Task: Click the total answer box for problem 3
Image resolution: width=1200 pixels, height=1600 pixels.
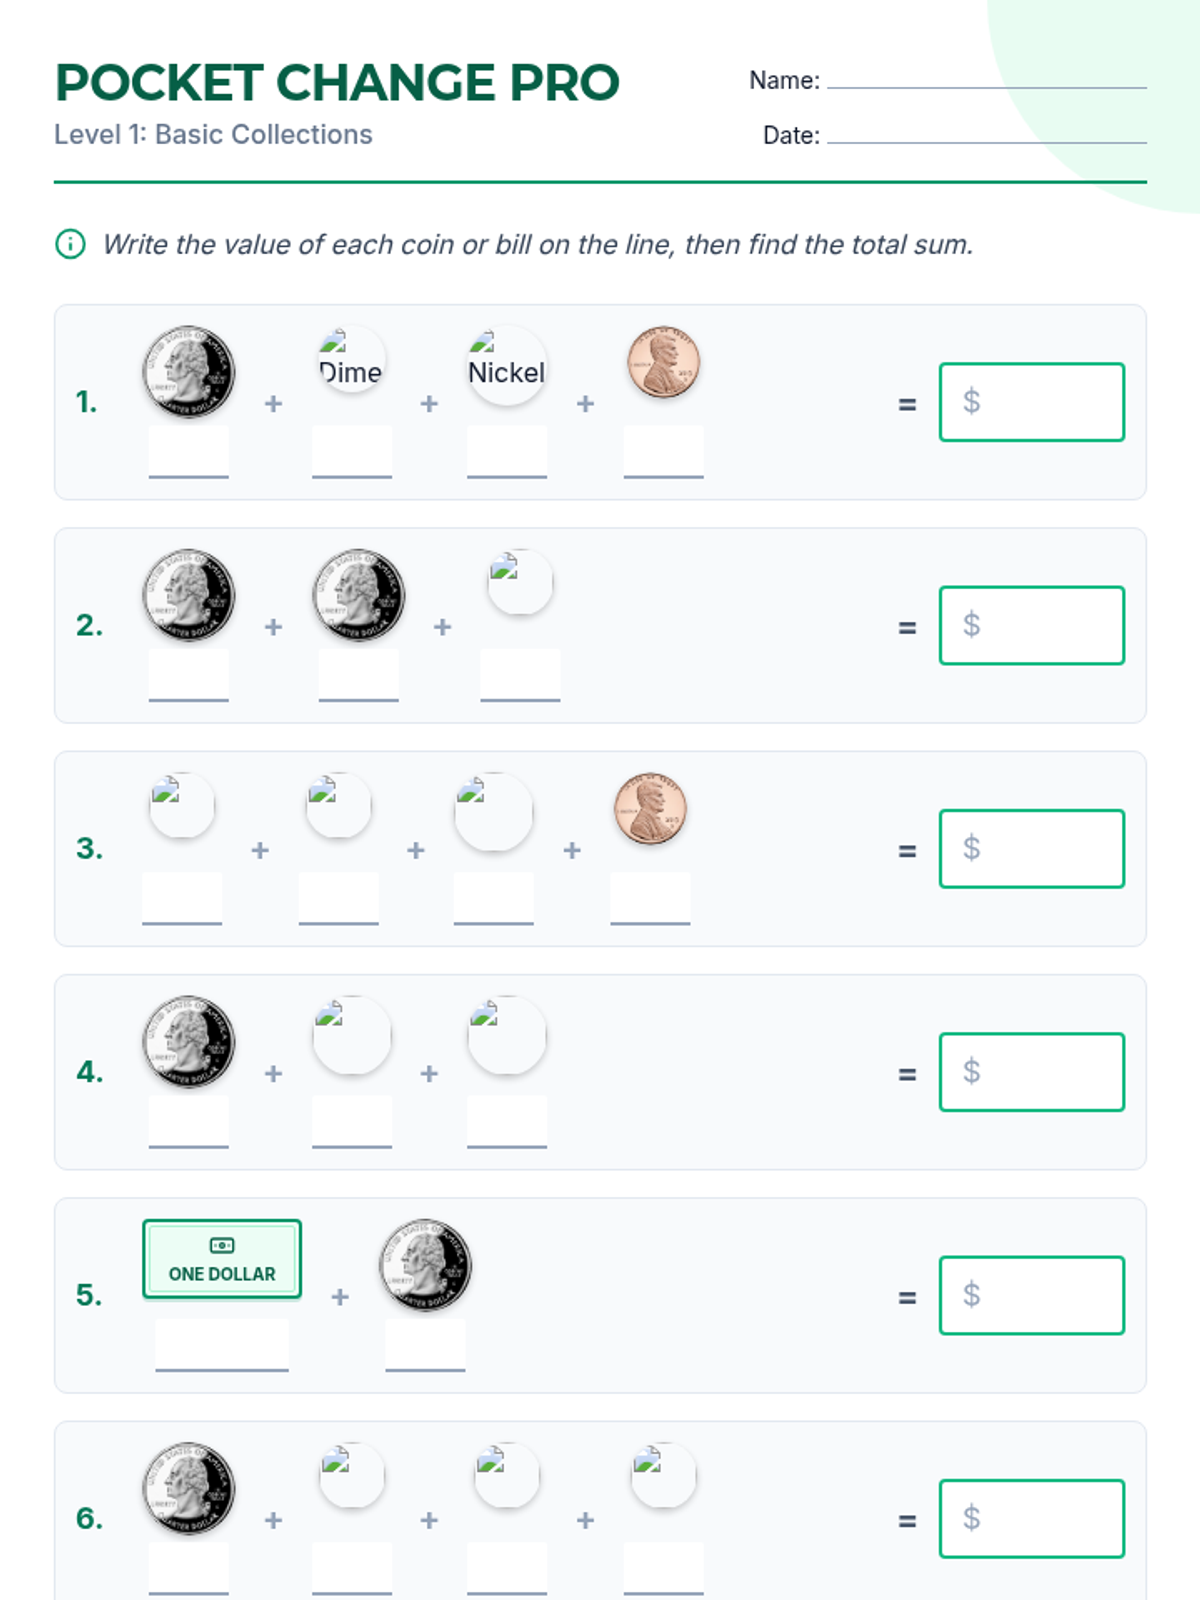Action: click(1032, 849)
